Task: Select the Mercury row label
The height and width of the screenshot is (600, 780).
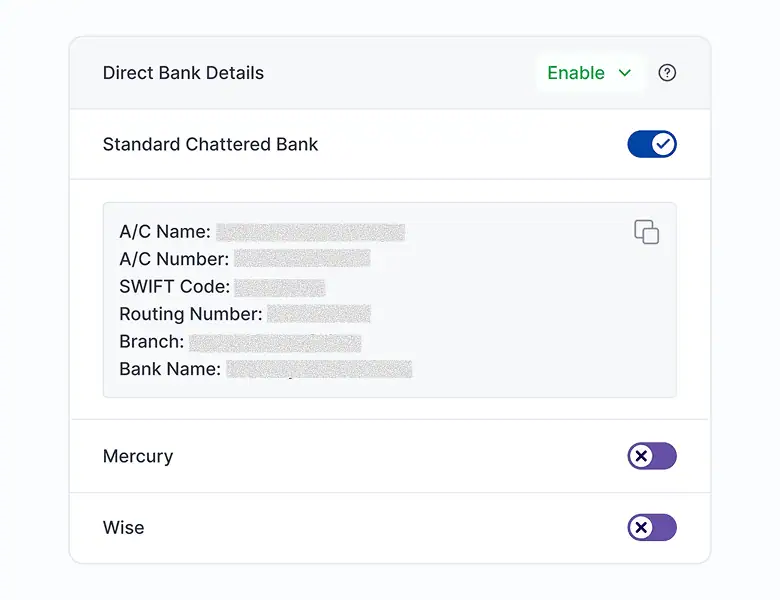Action: (x=138, y=456)
